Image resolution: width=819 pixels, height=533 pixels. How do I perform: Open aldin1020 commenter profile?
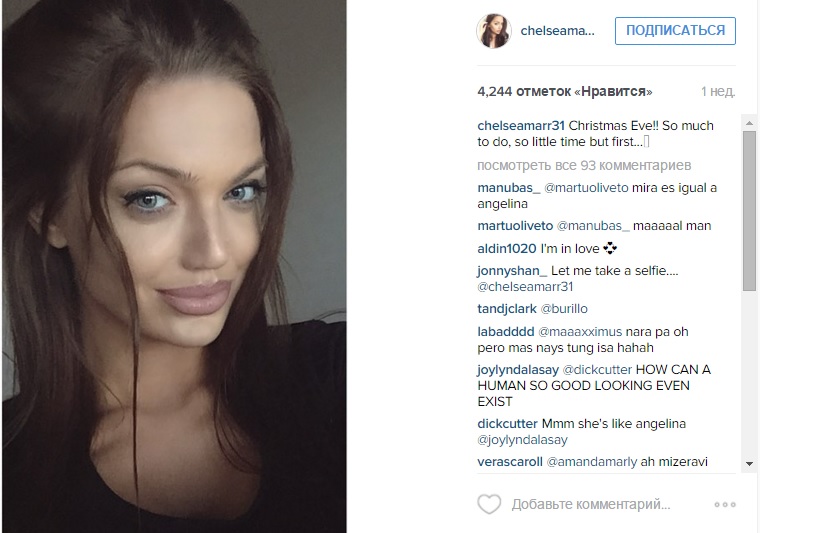point(507,249)
